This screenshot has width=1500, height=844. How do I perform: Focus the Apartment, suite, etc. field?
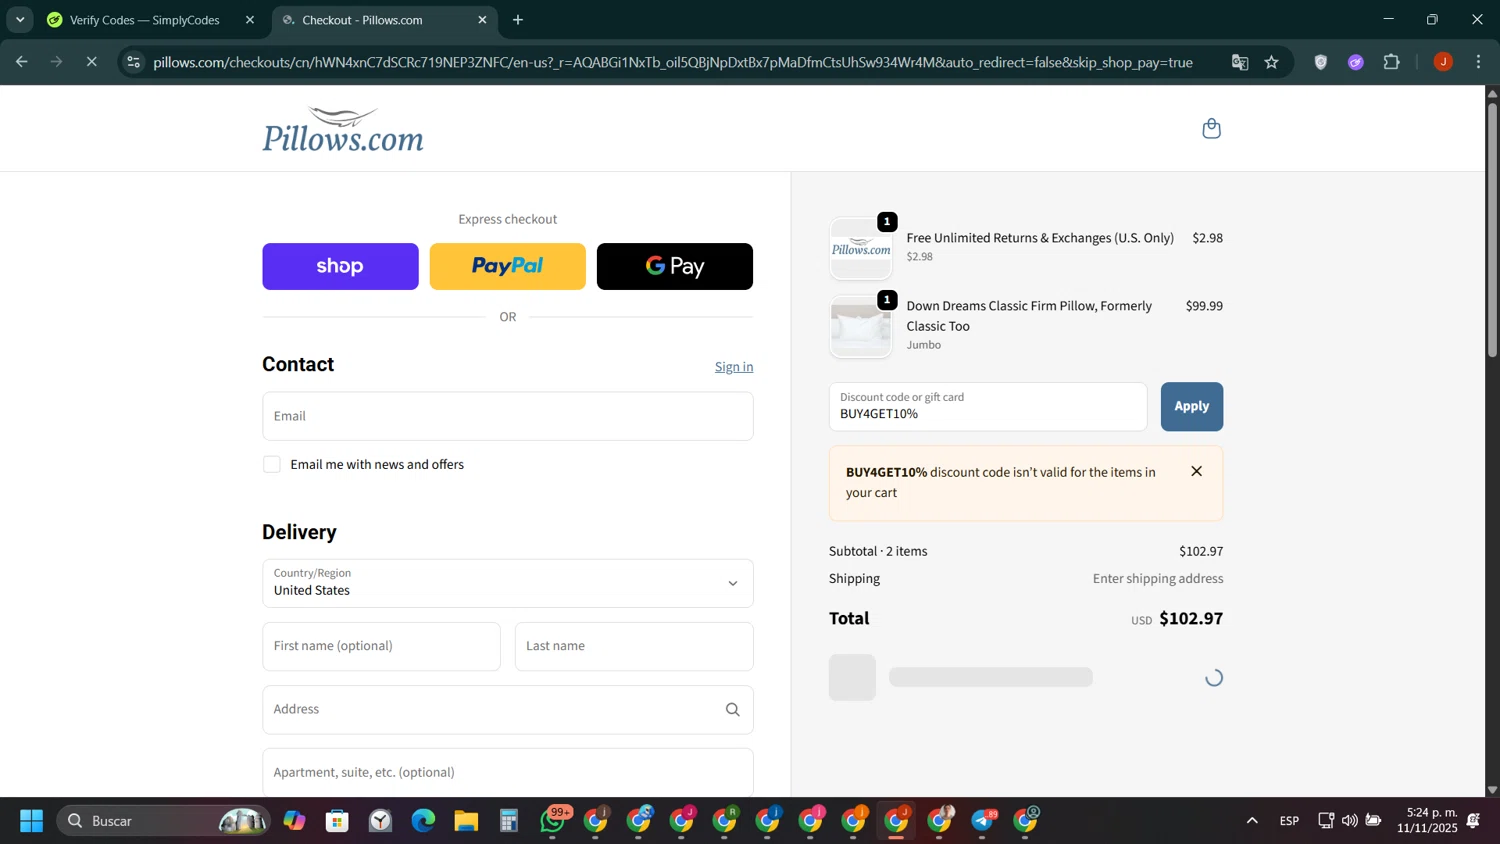pos(507,772)
